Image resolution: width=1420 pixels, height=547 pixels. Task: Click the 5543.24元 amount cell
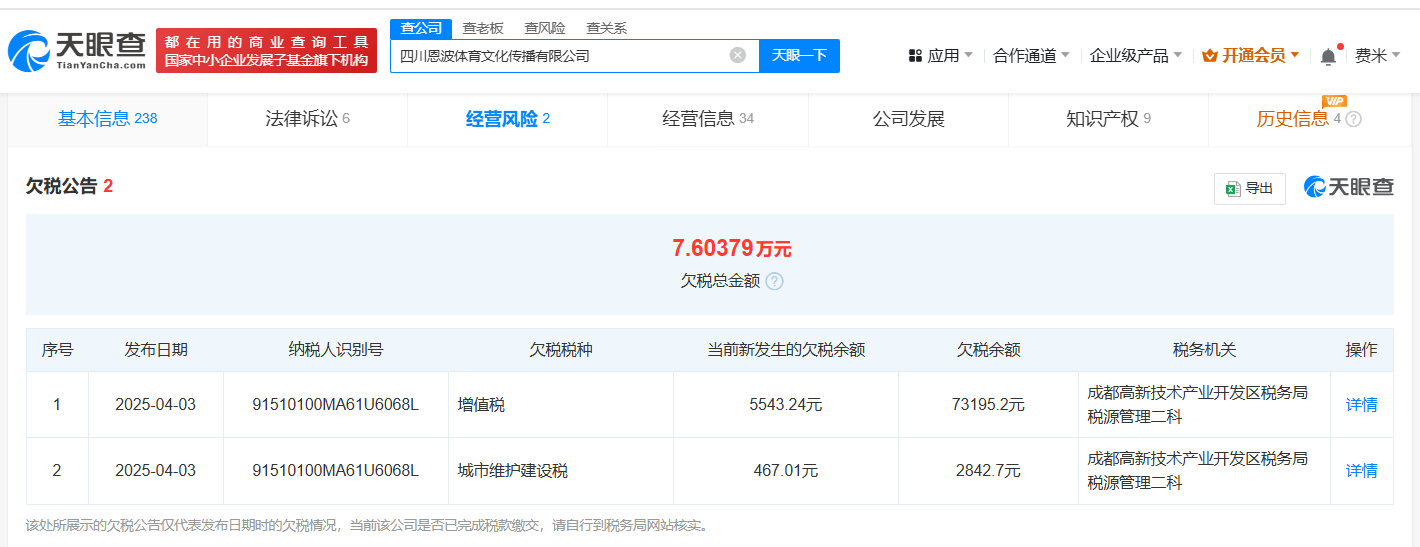point(785,405)
